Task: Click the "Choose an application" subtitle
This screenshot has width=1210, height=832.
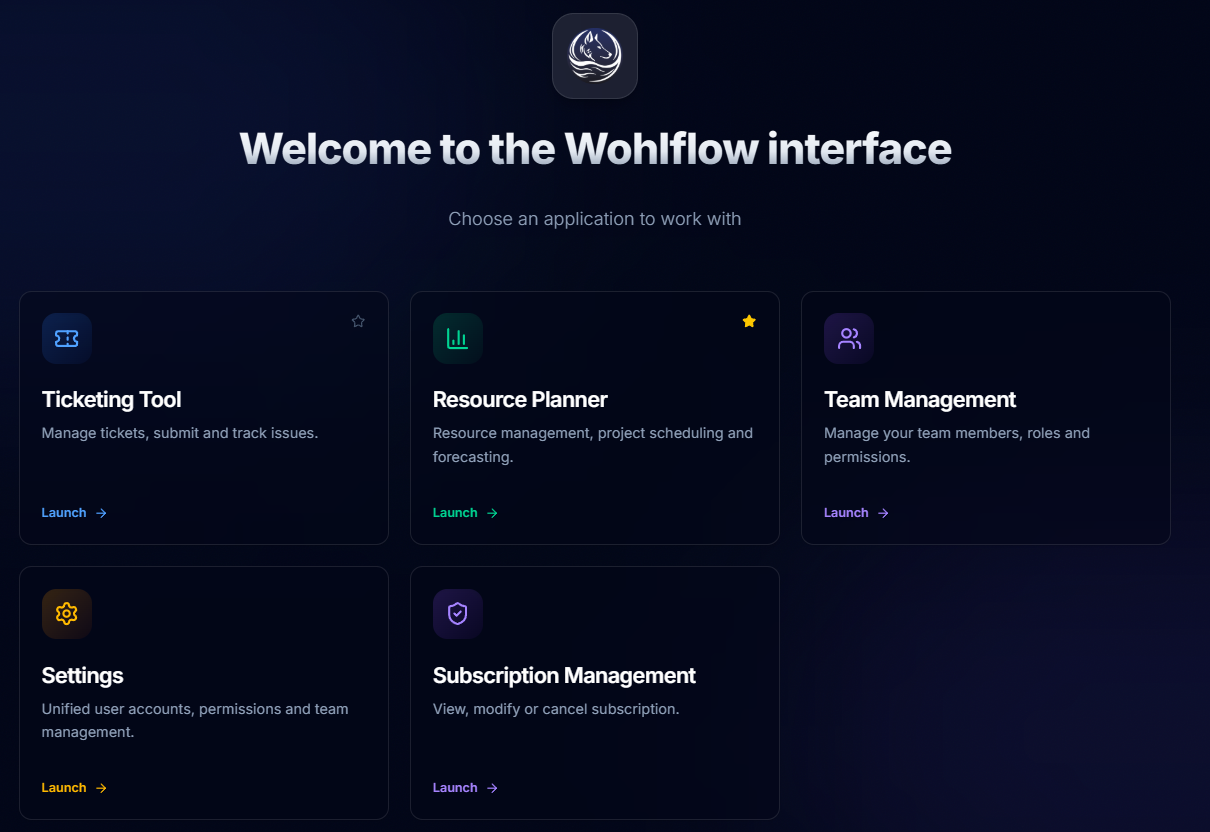Action: (595, 219)
